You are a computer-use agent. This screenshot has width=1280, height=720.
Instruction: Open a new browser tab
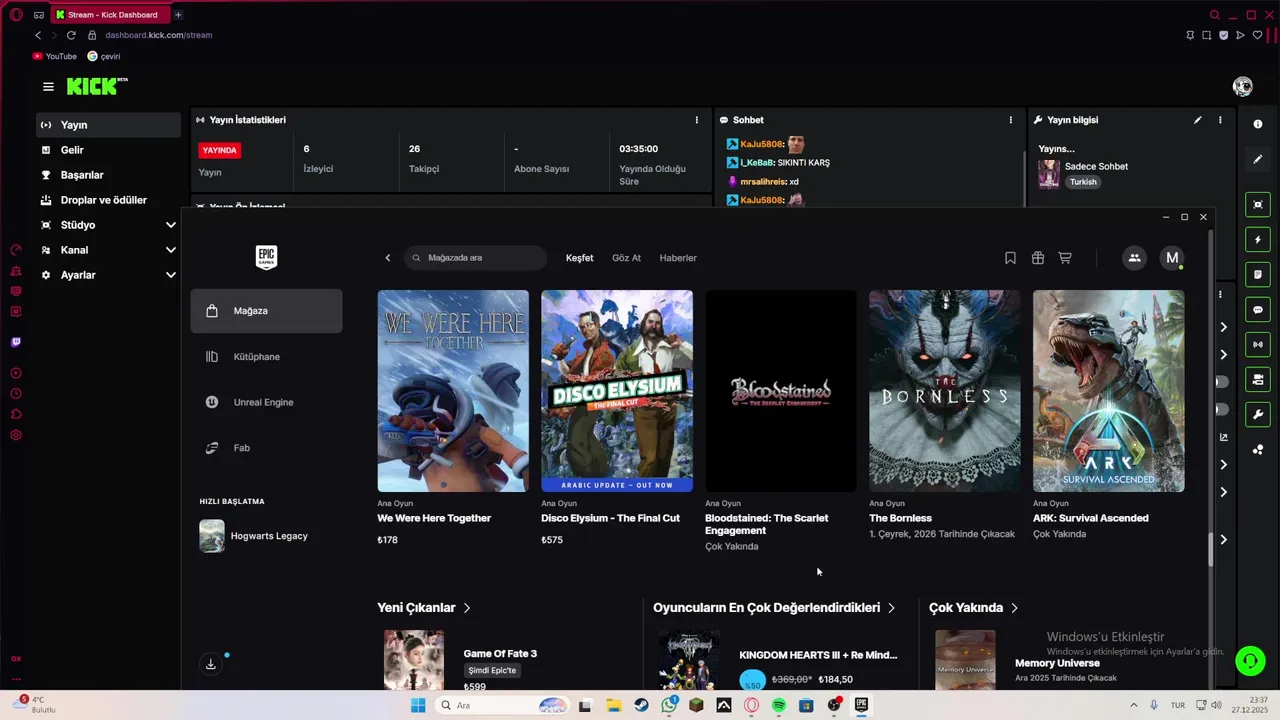coord(178,15)
